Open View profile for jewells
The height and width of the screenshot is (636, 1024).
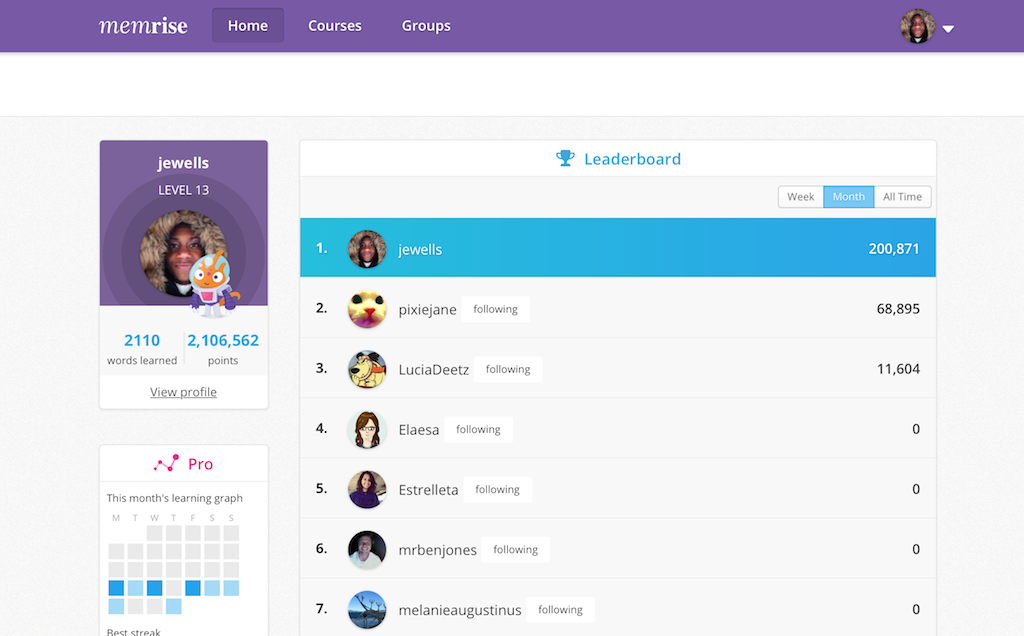(183, 391)
